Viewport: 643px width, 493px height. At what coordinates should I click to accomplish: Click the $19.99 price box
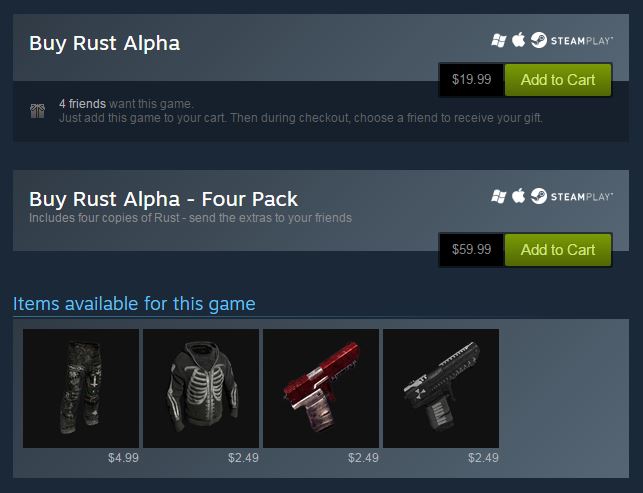coord(472,80)
